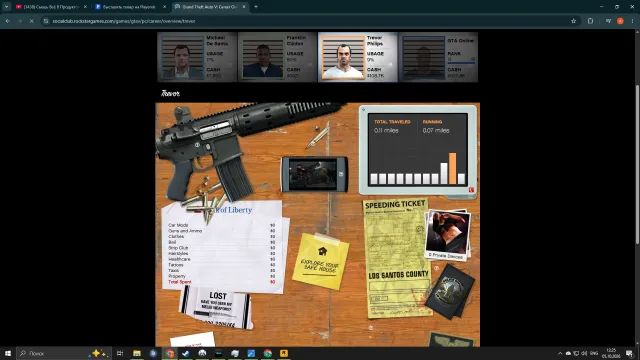Open Steam from the taskbar

(186, 353)
